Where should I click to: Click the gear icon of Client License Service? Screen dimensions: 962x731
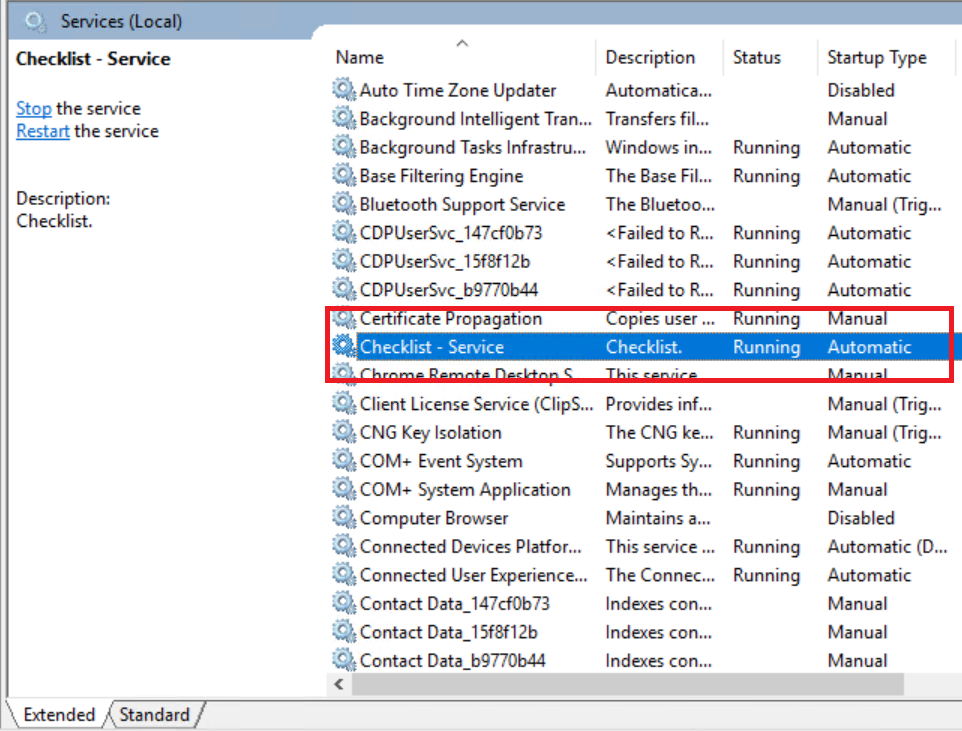[x=344, y=403]
